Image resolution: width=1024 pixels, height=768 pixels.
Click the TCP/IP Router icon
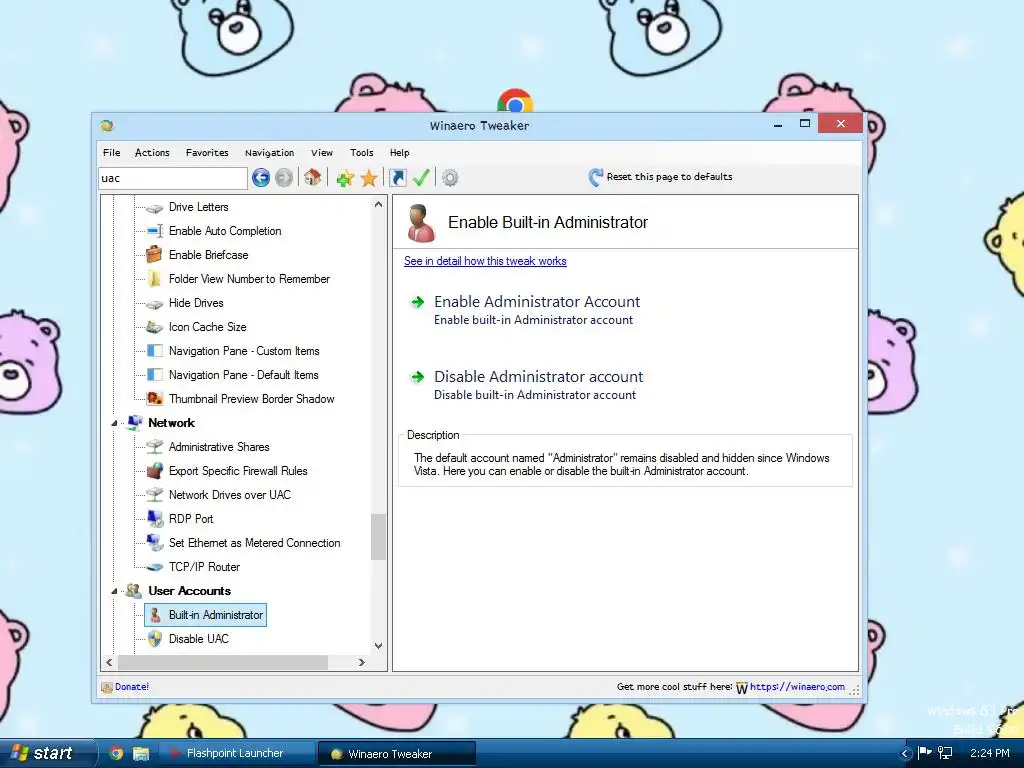[155, 567]
